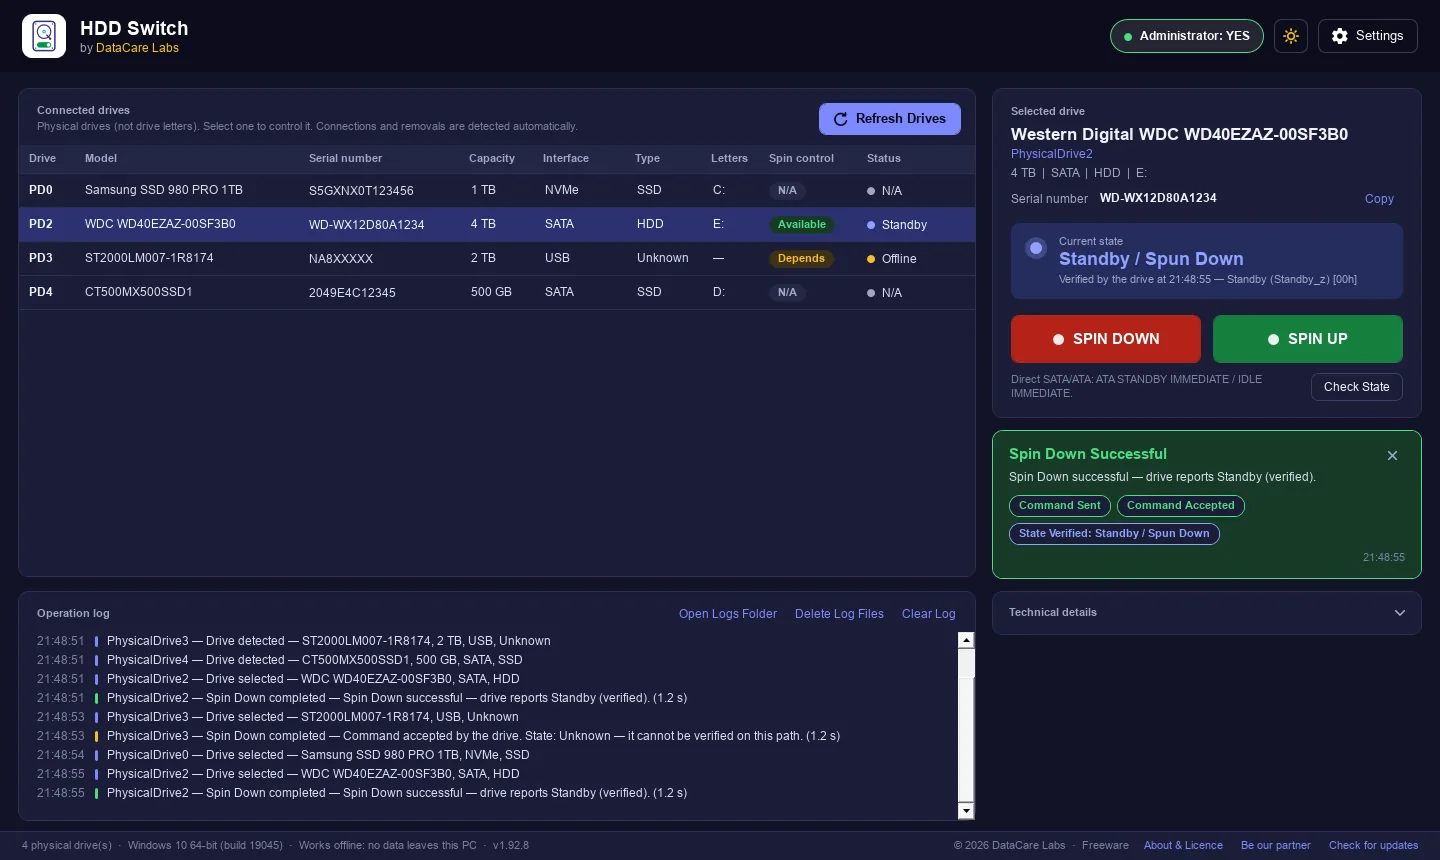Click the Check State button
Image resolution: width=1440 pixels, height=860 pixels.
coord(1357,387)
